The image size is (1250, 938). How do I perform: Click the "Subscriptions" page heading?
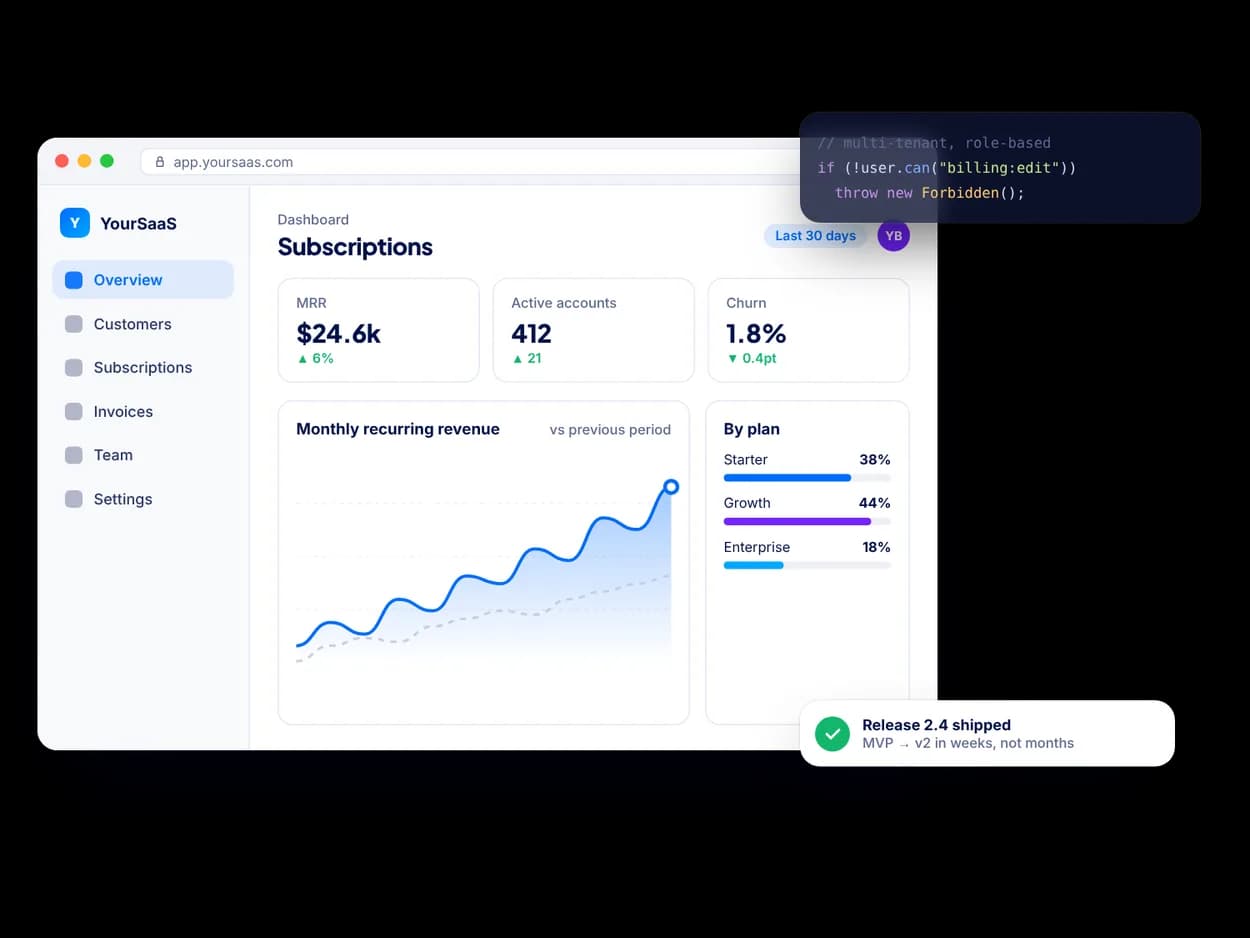tap(355, 247)
